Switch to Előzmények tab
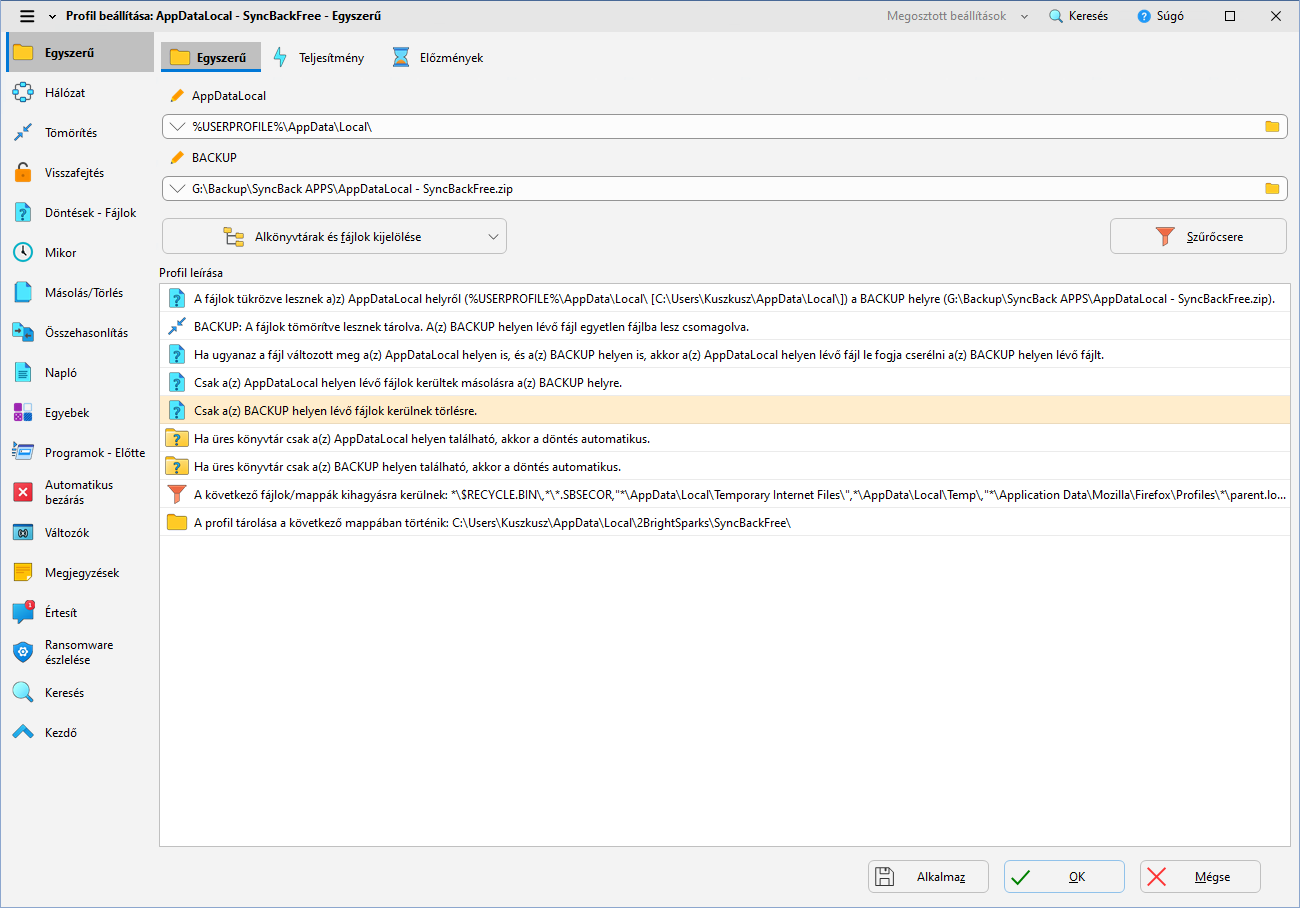 coord(438,58)
